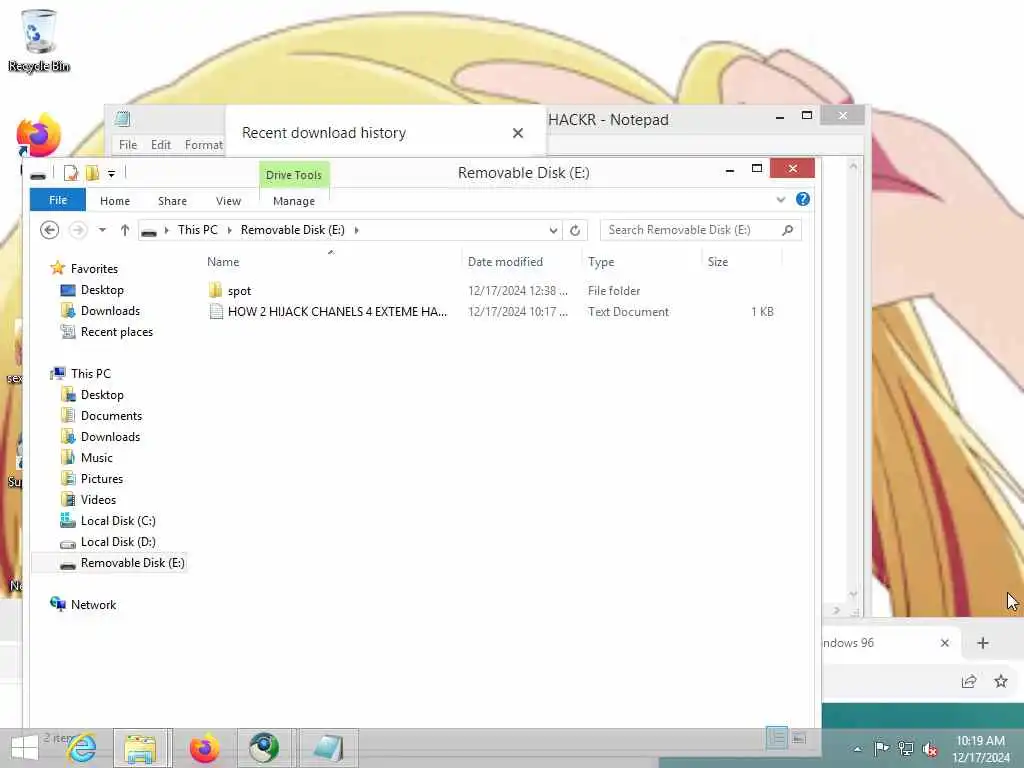Select This PC in the navigation pane
Viewport: 1024px width, 768px height.
91,374
